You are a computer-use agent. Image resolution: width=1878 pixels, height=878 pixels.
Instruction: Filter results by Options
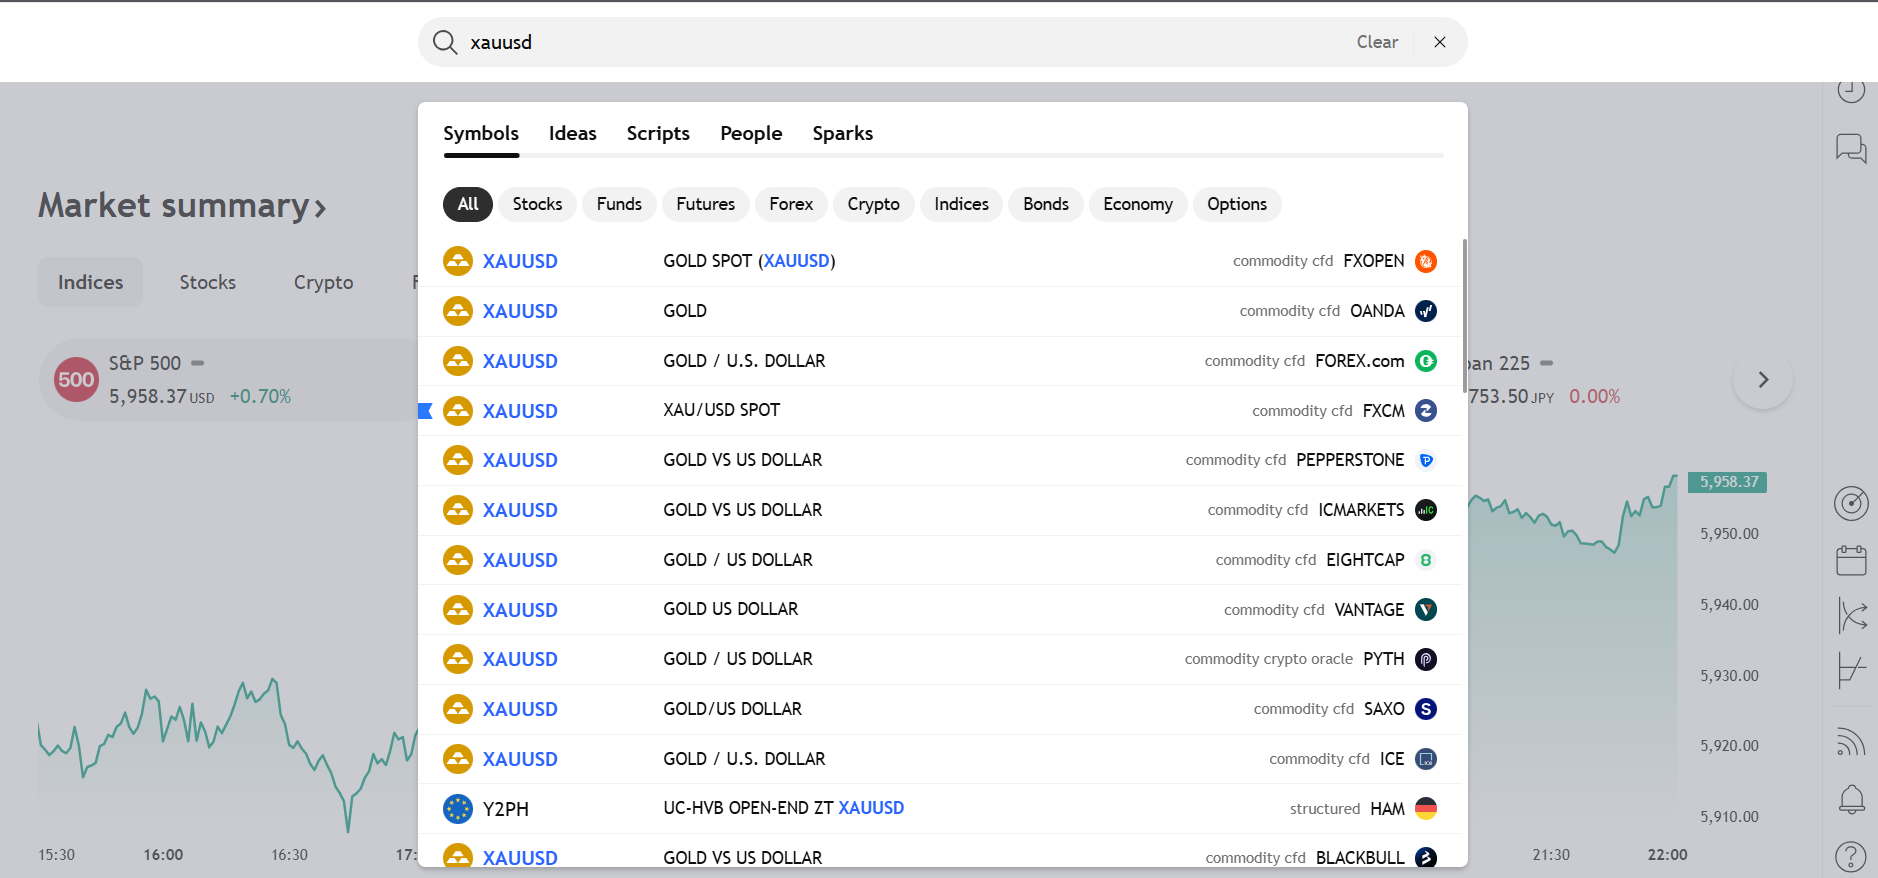click(1237, 204)
